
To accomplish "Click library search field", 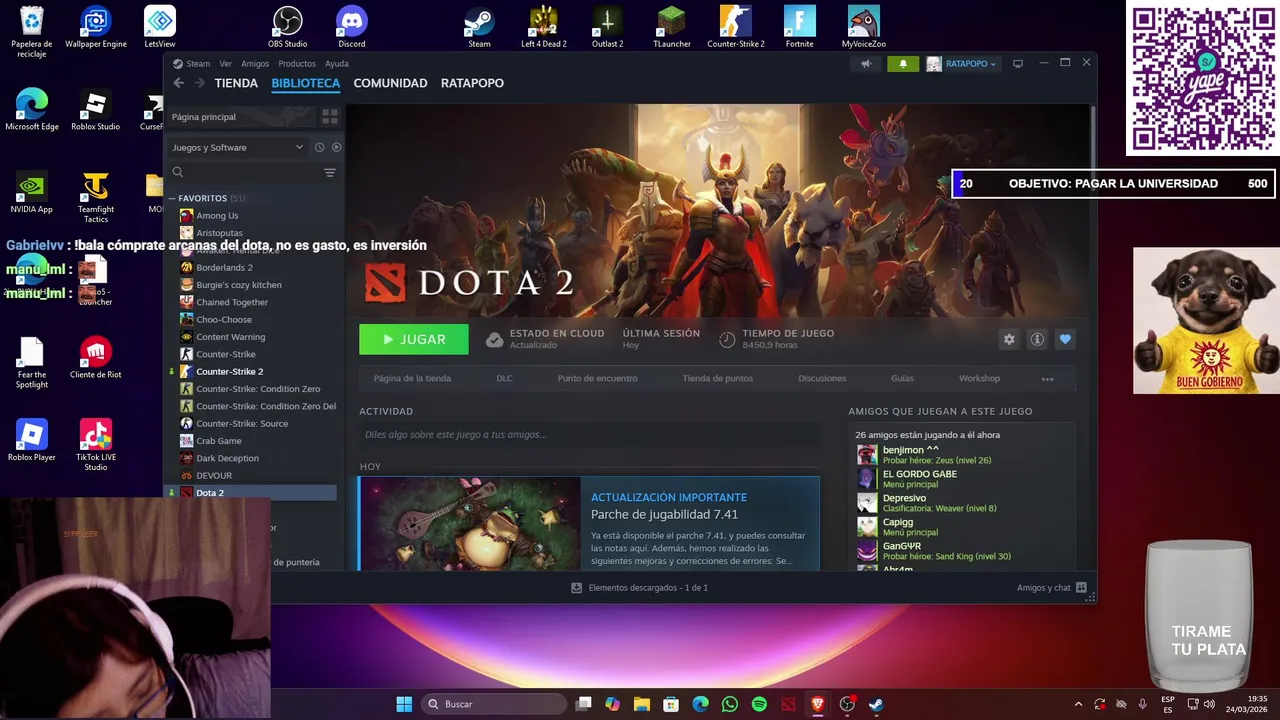I will coord(245,172).
